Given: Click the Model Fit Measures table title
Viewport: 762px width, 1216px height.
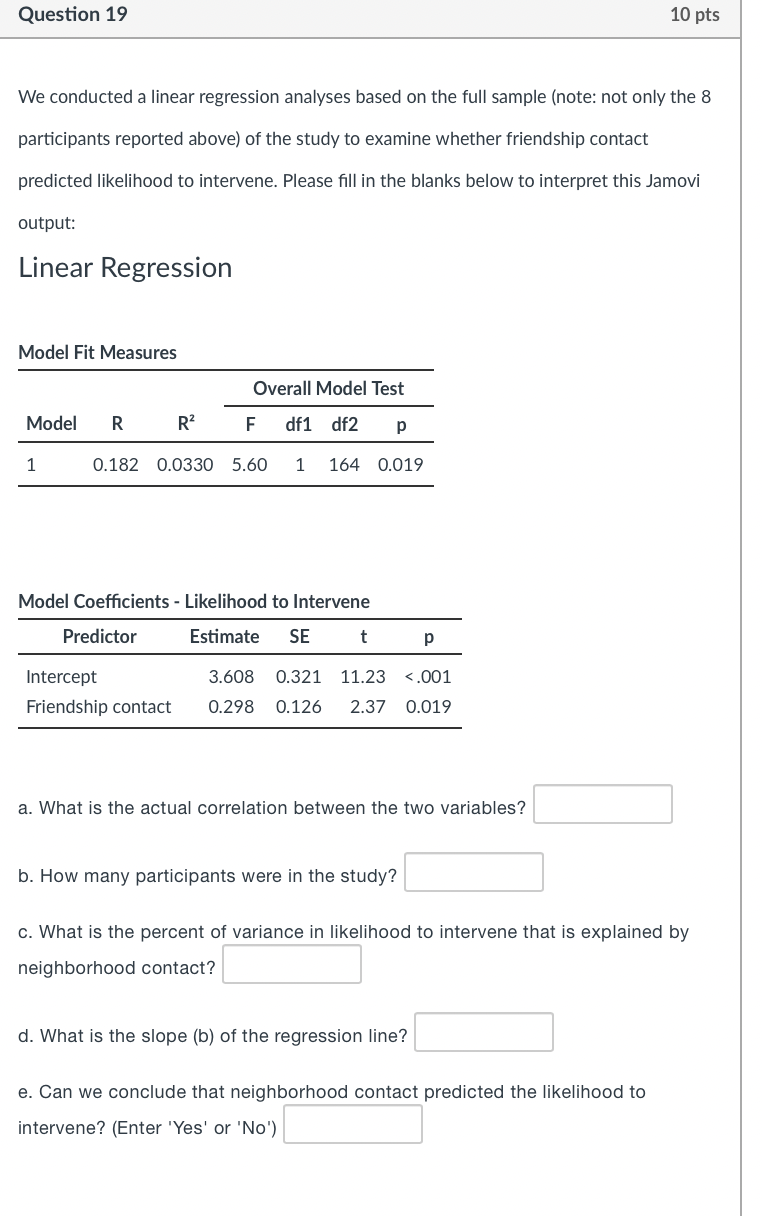Looking at the screenshot, I should click(x=97, y=352).
